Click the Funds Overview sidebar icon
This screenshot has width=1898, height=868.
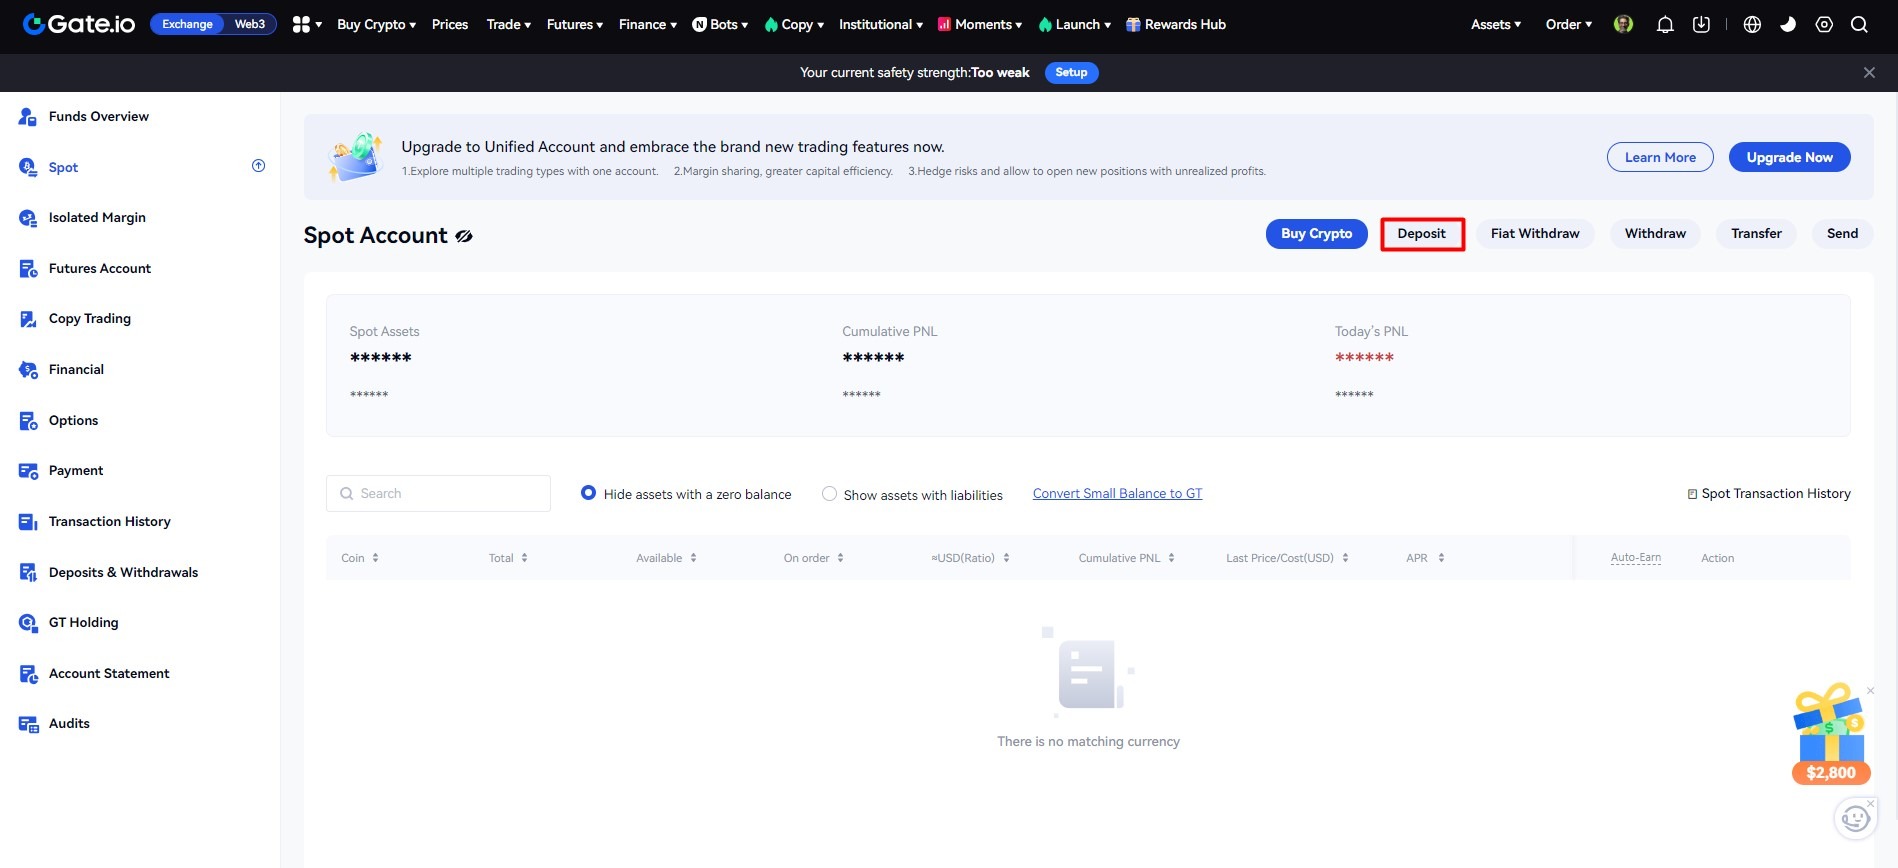pyautogui.click(x=28, y=117)
